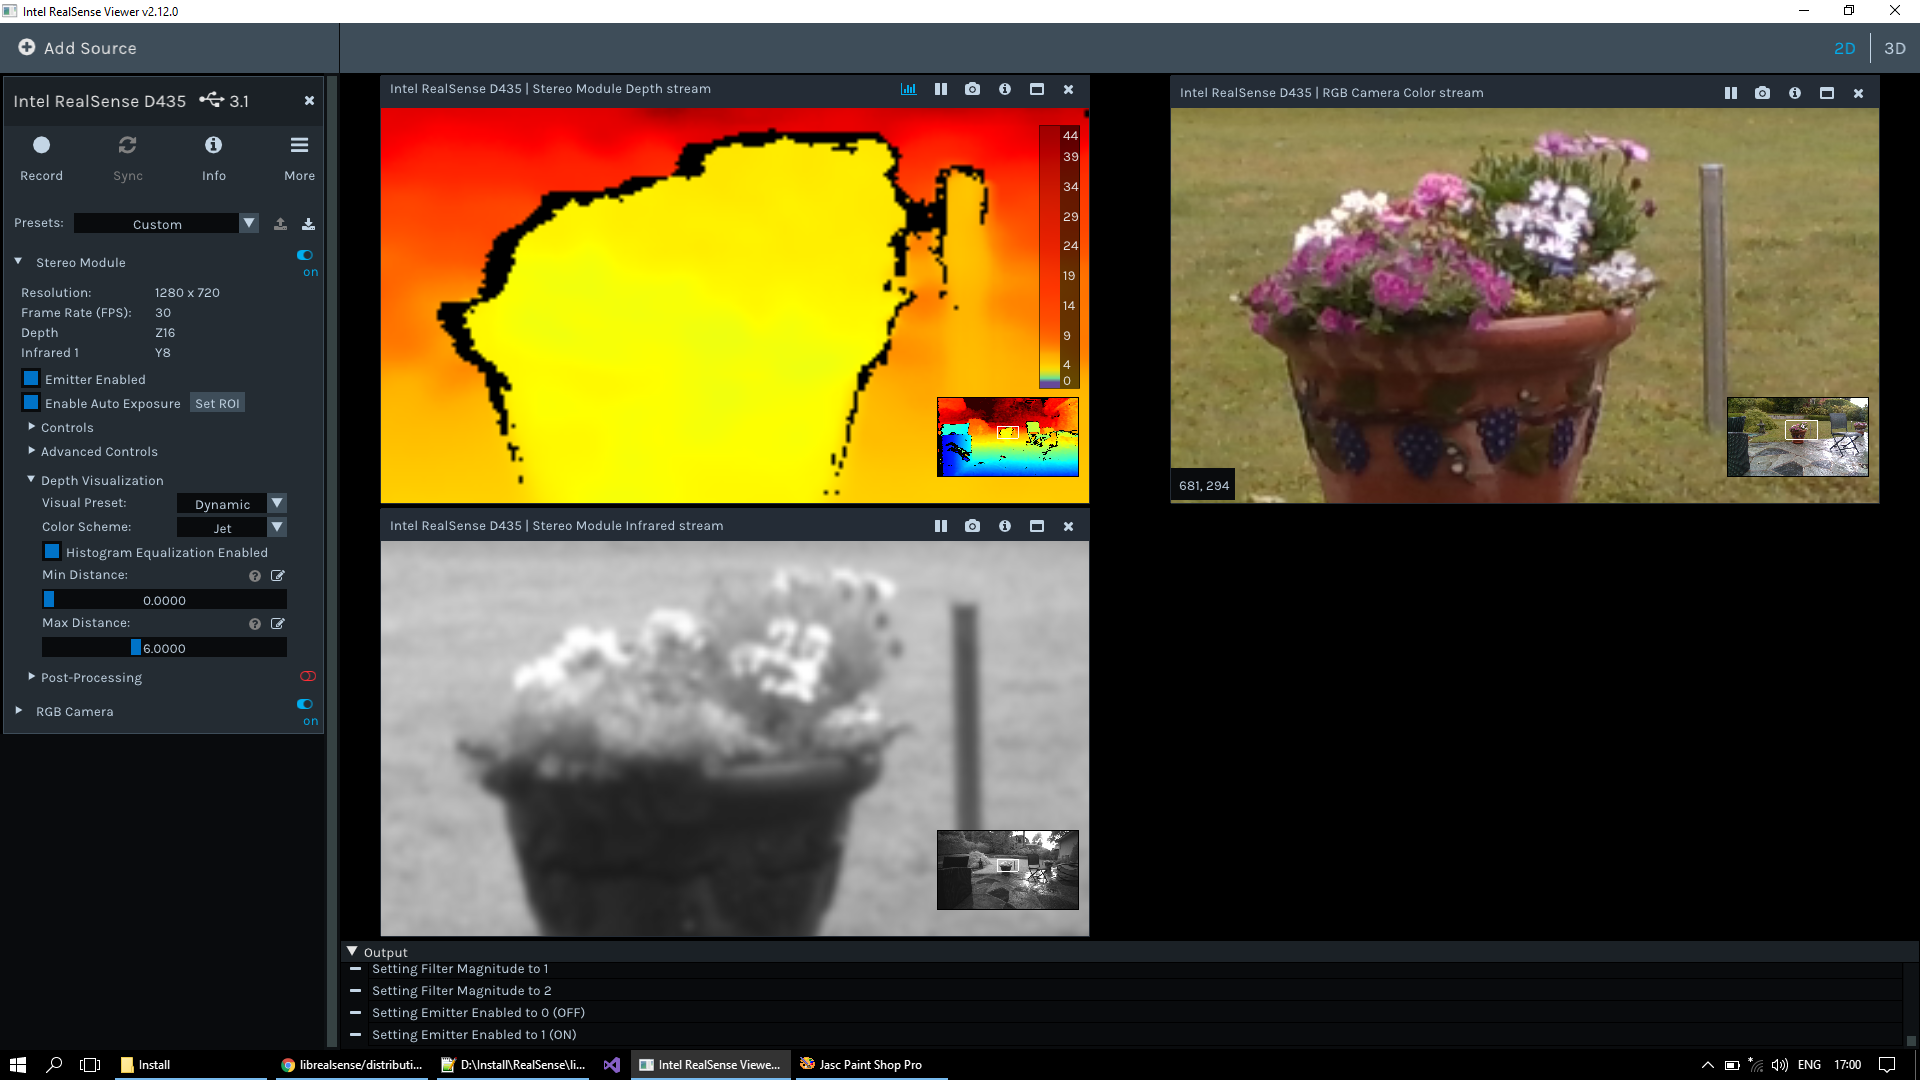
Task: Adjust the Min Distance slider
Action: [164, 600]
